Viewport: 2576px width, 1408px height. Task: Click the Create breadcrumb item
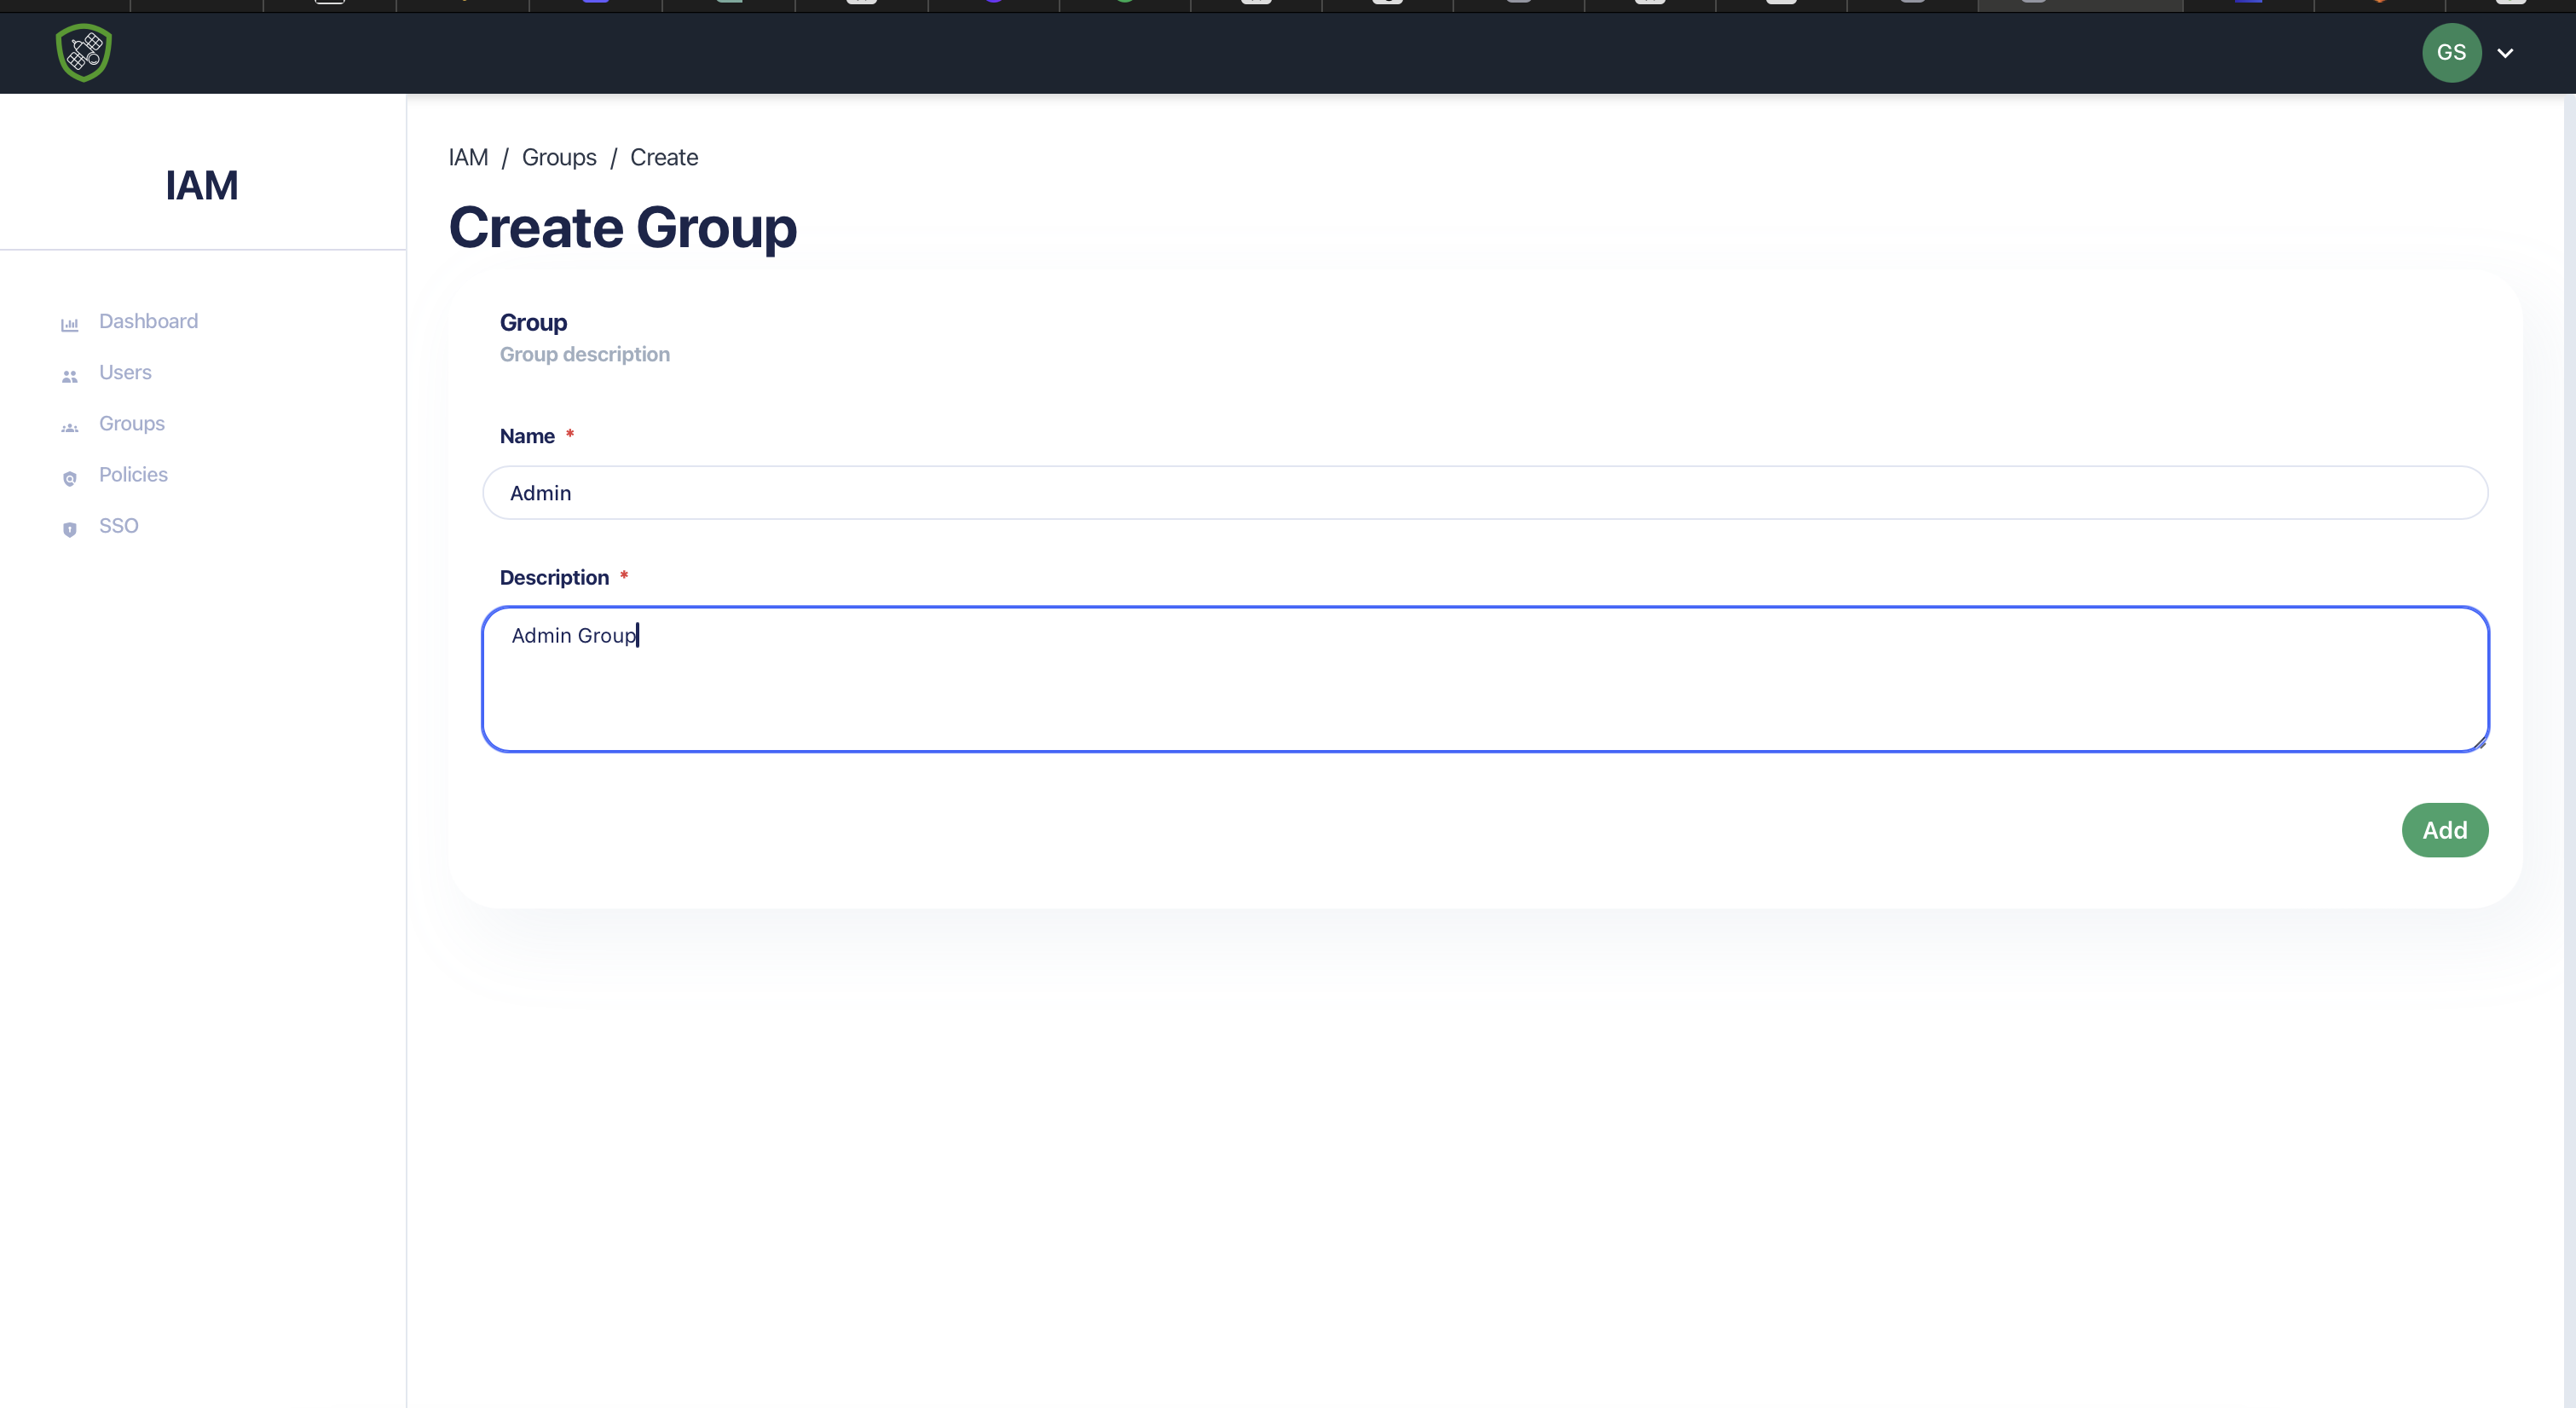pos(664,158)
